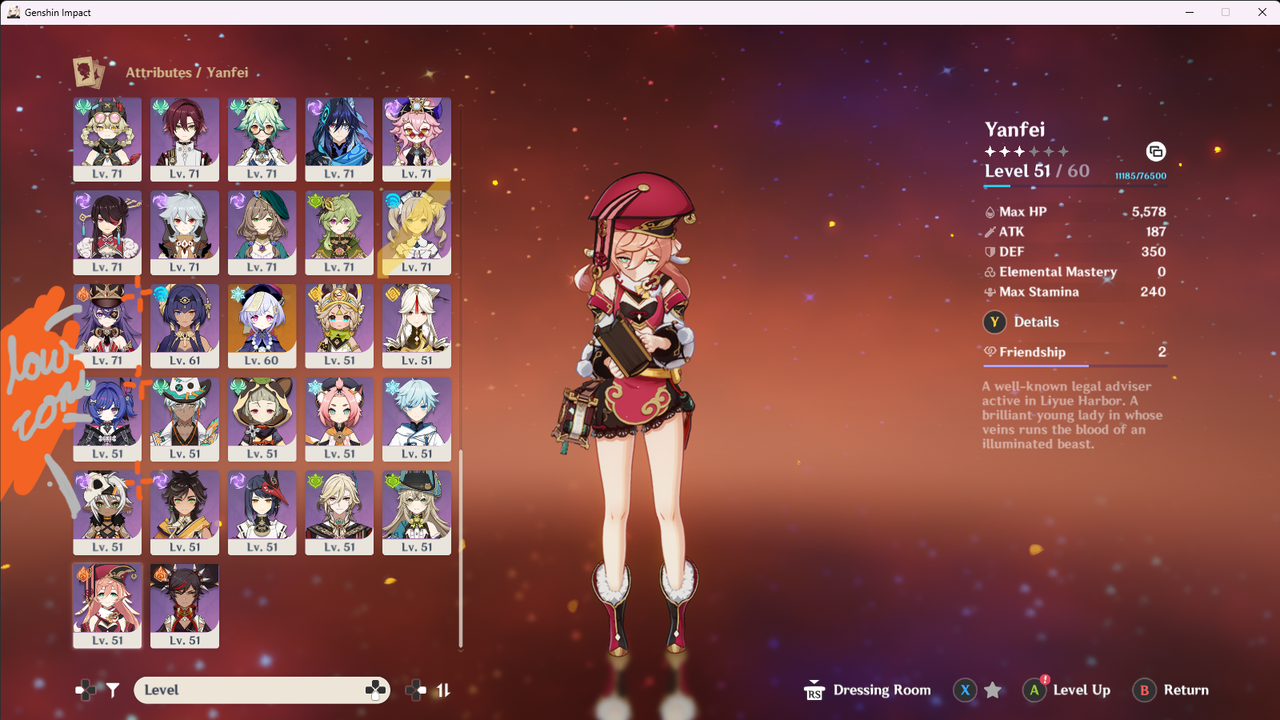
Task: Click the Level 51 experience progress bar
Action: [1075, 186]
